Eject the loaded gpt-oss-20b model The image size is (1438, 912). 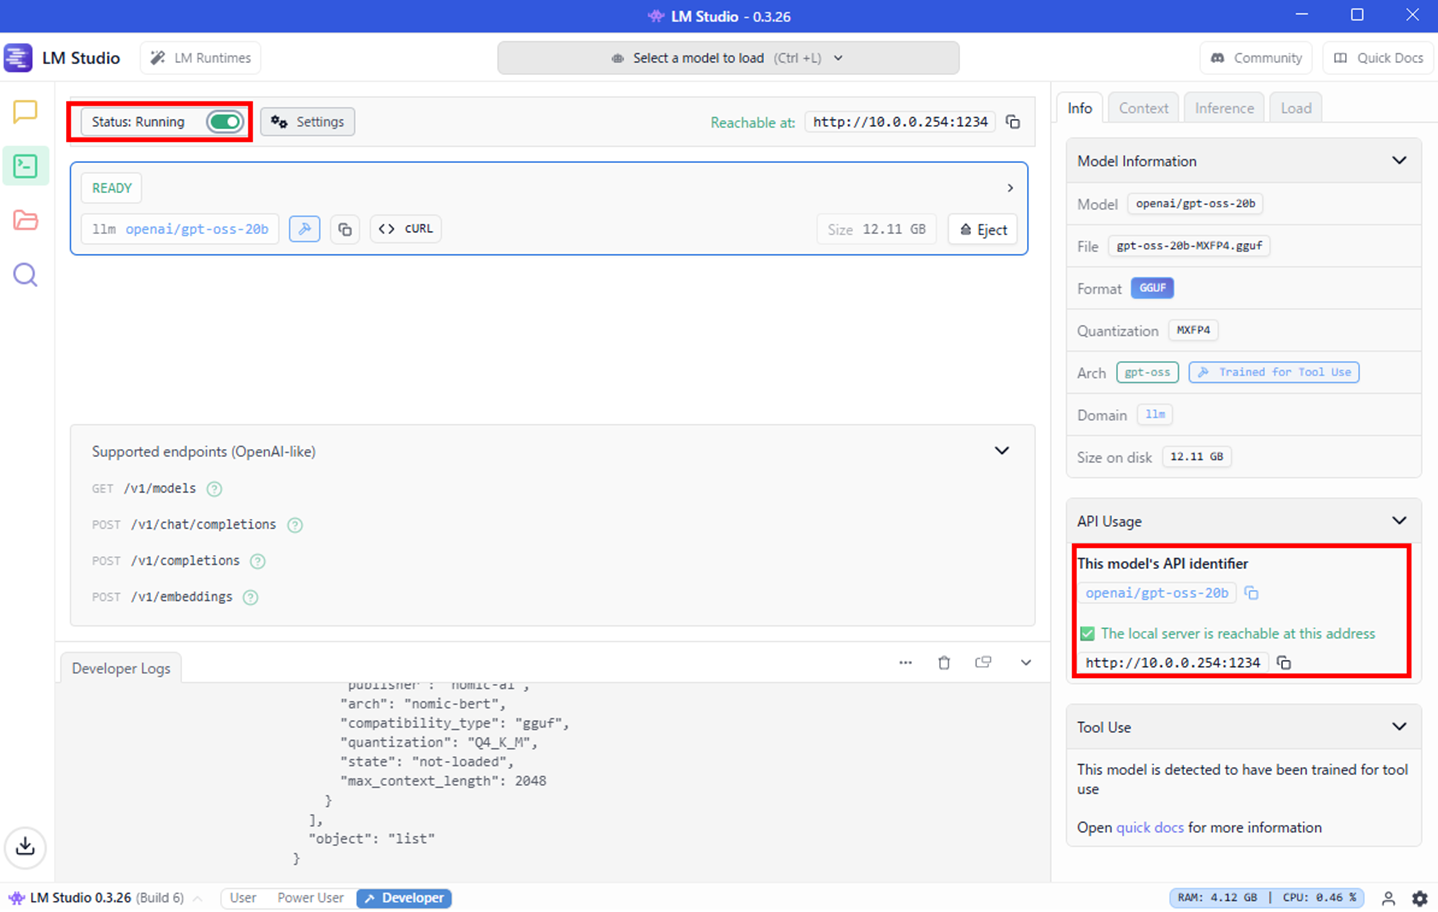983,229
